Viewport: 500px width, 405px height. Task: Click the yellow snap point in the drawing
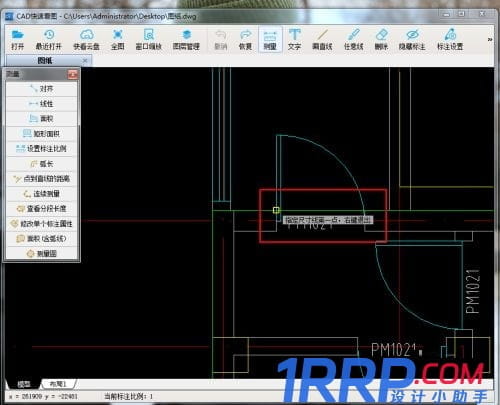click(276, 210)
